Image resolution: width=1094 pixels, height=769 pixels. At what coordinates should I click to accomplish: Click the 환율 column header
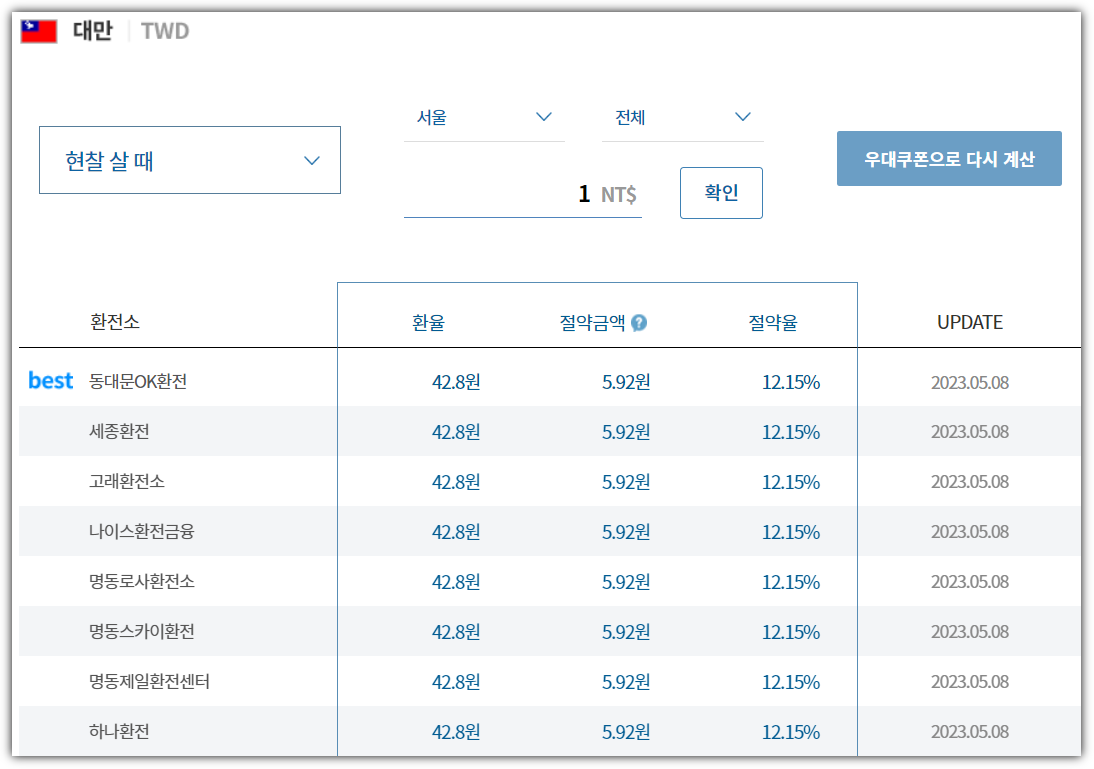(428, 322)
